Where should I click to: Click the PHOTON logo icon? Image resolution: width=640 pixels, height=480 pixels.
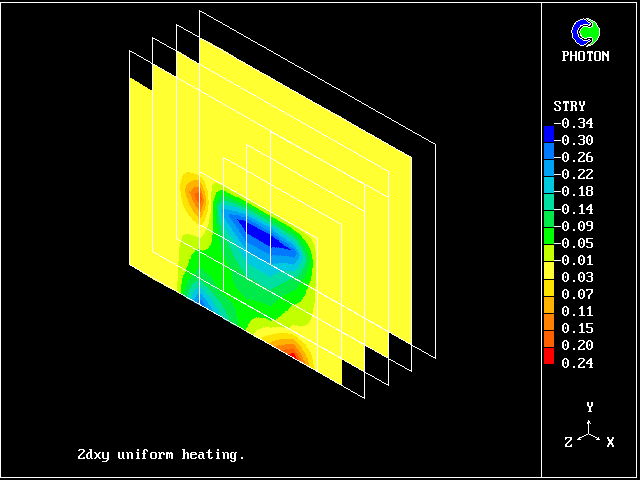pyautogui.click(x=585, y=33)
